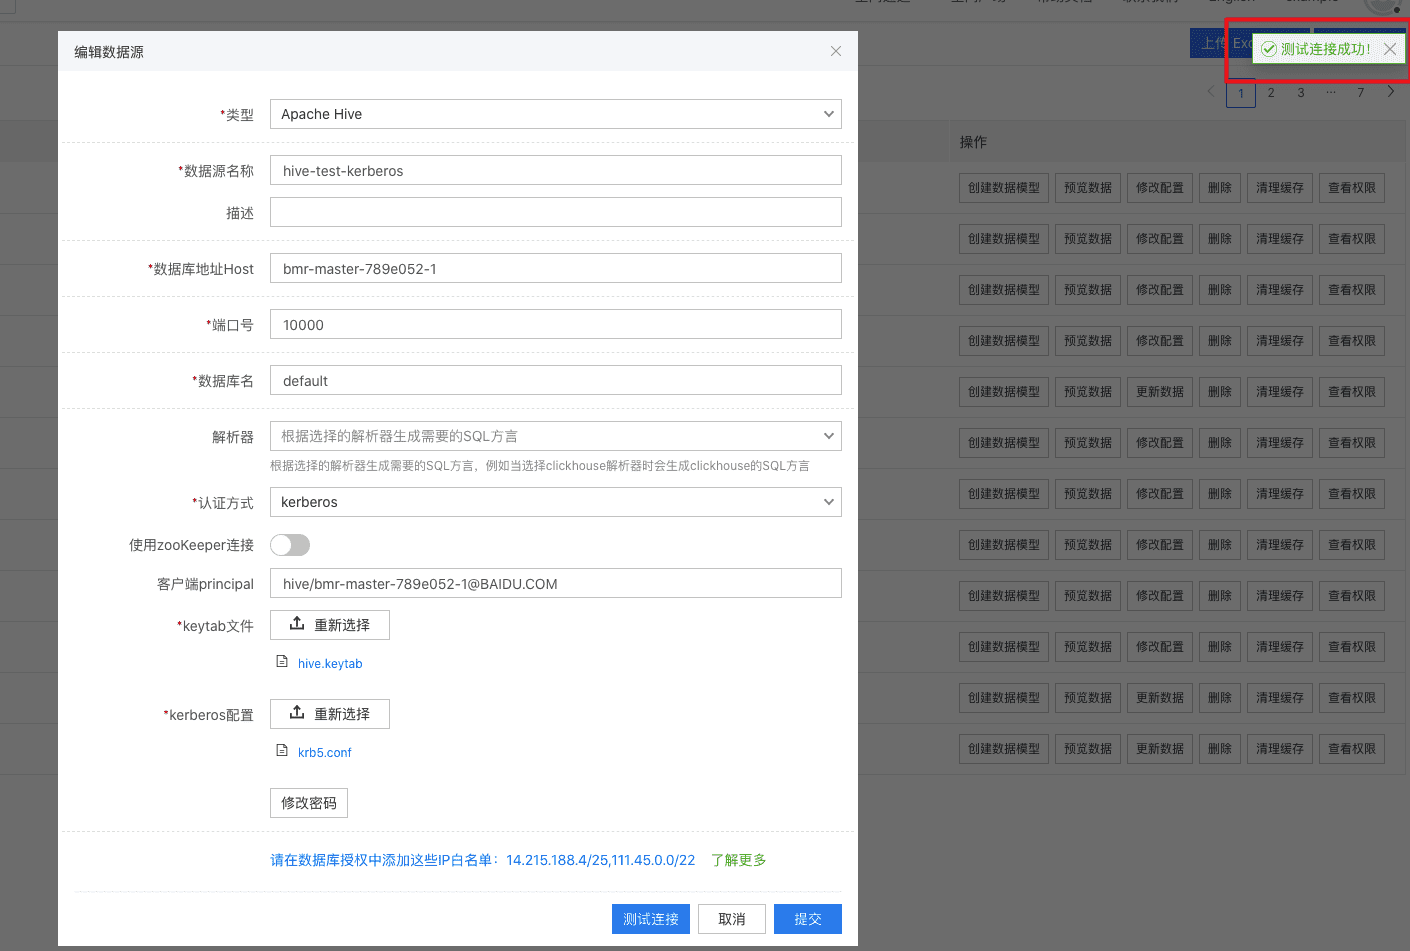Open the krb5.conf file link

tap(325, 753)
